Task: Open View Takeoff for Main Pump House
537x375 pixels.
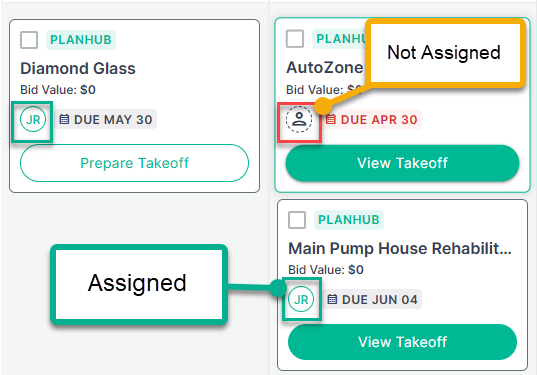Action: click(402, 342)
